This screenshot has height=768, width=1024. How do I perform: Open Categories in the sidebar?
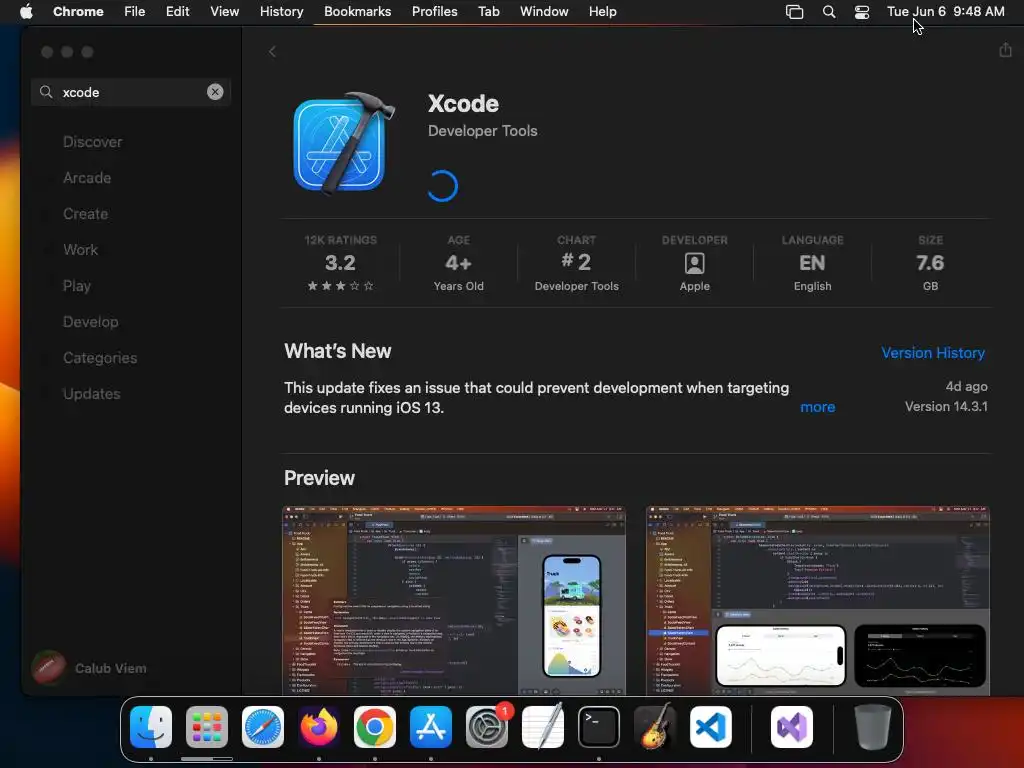pyautogui.click(x=100, y=358)
